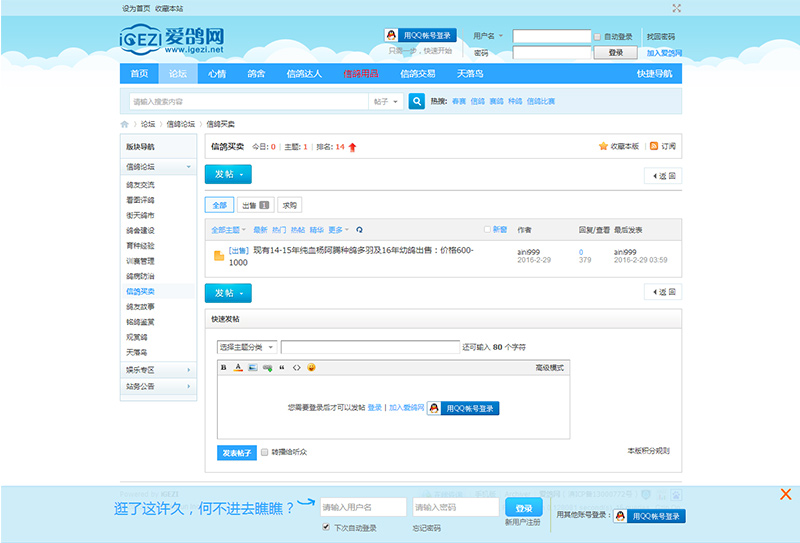Expand the 站务公告 sidebar section
Image resolution: width=800 pixels, height=543 pixels.
click(158, 386)
